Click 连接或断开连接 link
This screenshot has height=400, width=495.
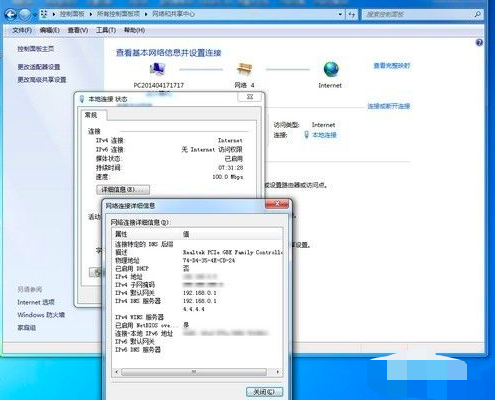(389, 106)
